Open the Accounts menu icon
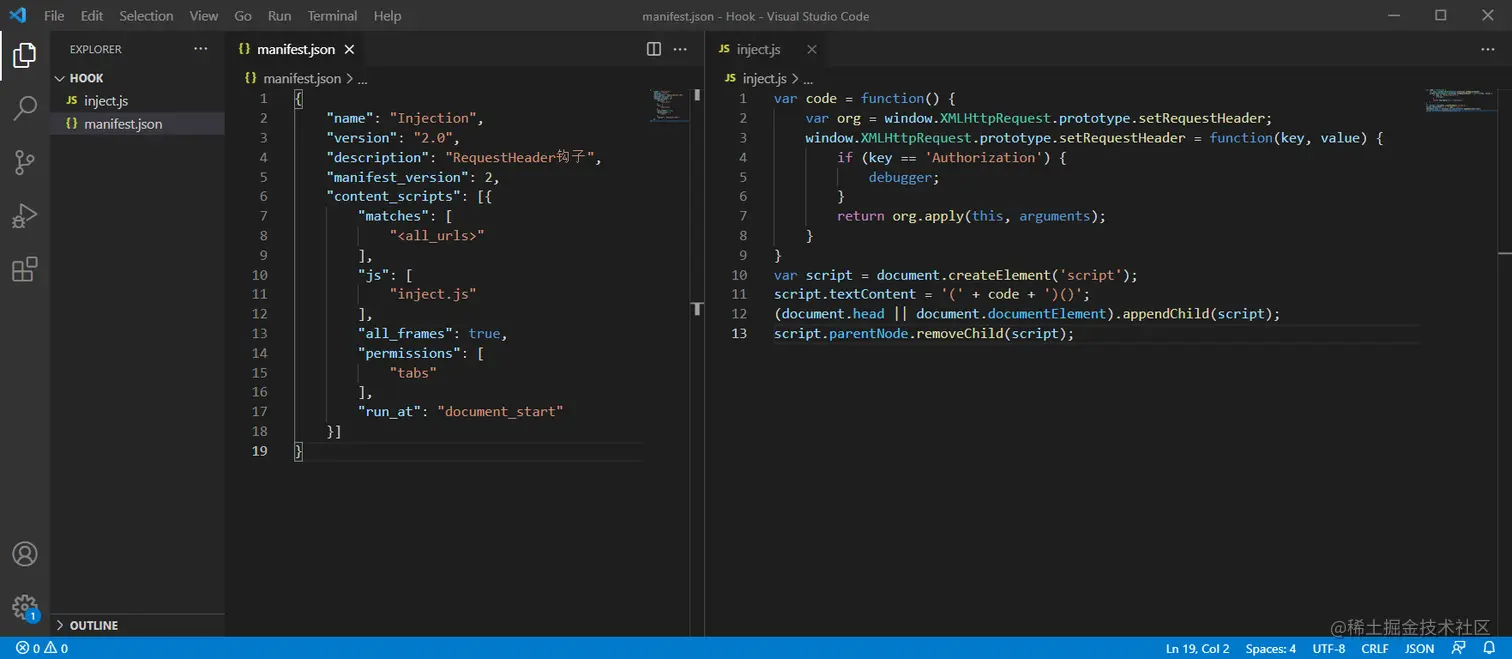 point(25,554)
